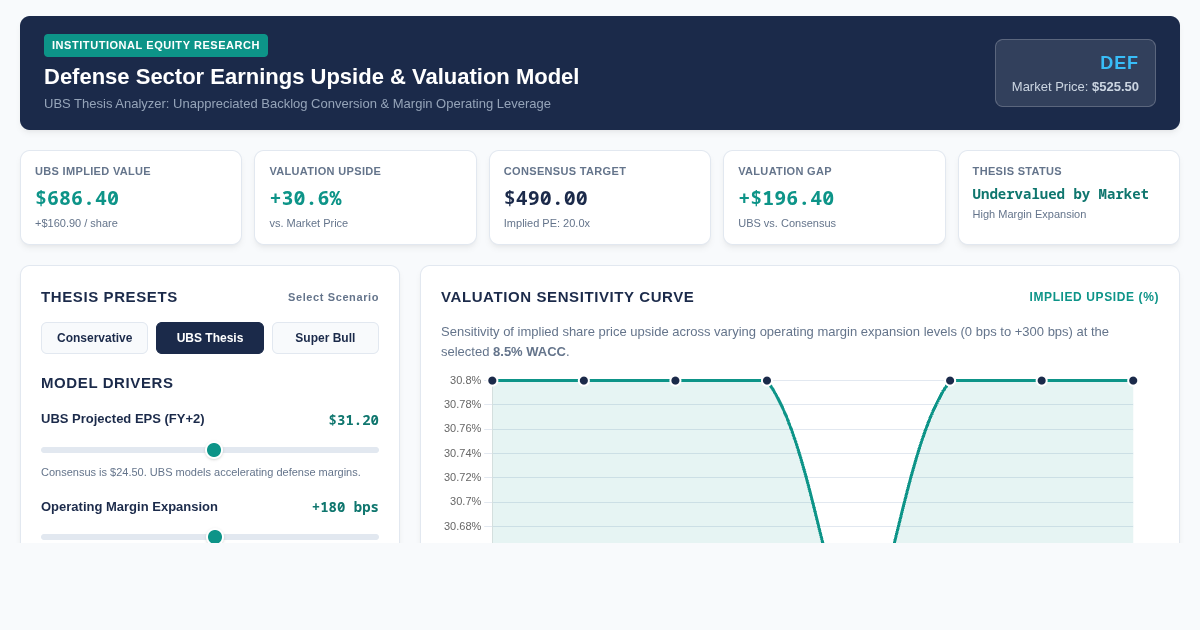The width and height of the screenshot is (1200, 630).
Task: Click the Institutional Equity Research tag
Action: coord(156,45)
